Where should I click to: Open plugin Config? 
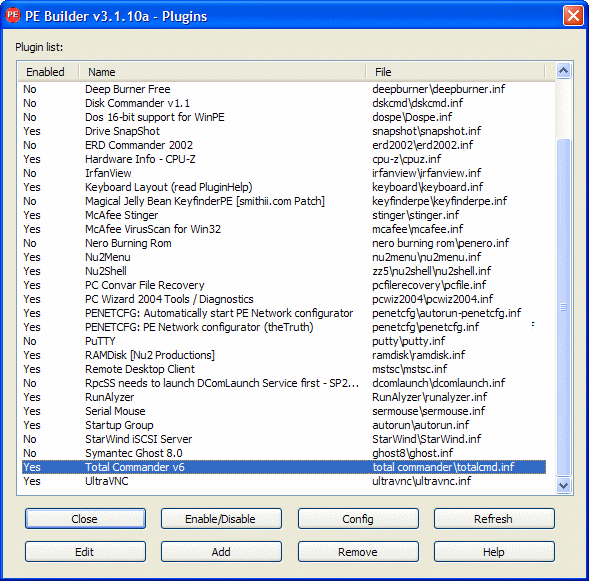(x=358, y=519)
